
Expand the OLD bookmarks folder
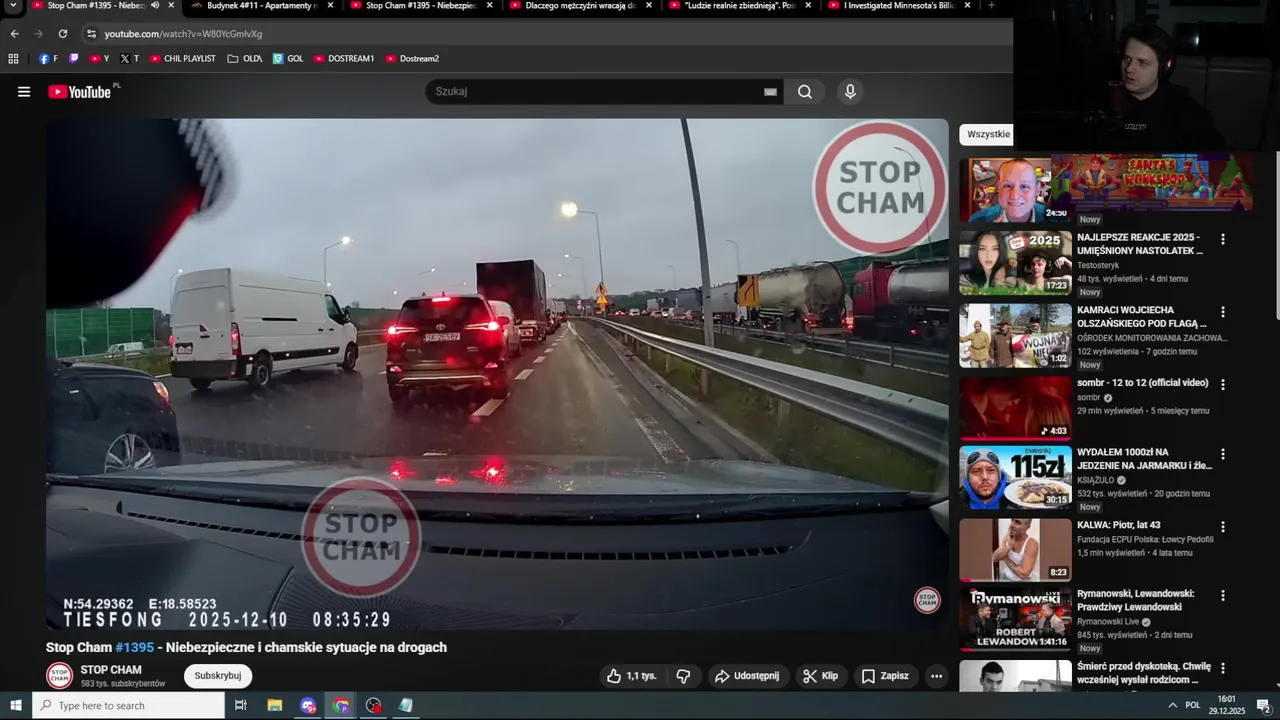pos(245,59)
